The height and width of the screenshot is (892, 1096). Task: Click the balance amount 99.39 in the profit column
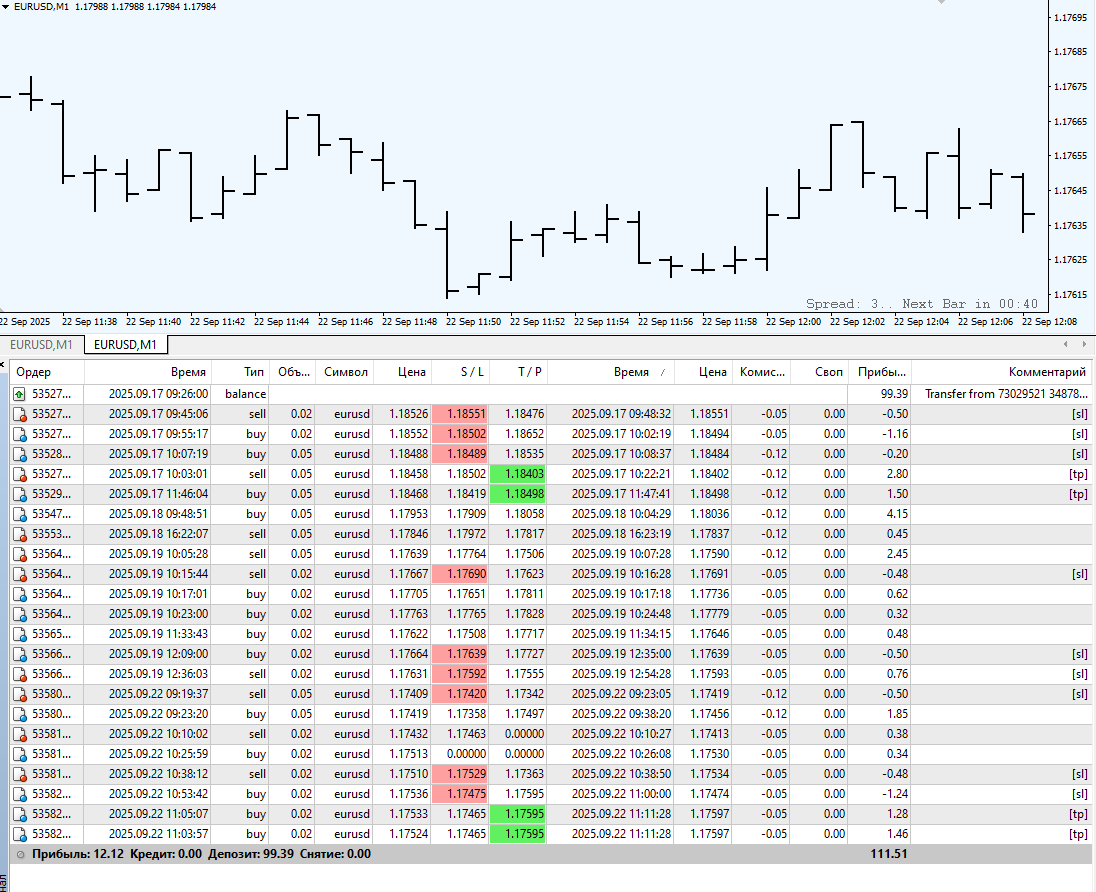(894, 394)
